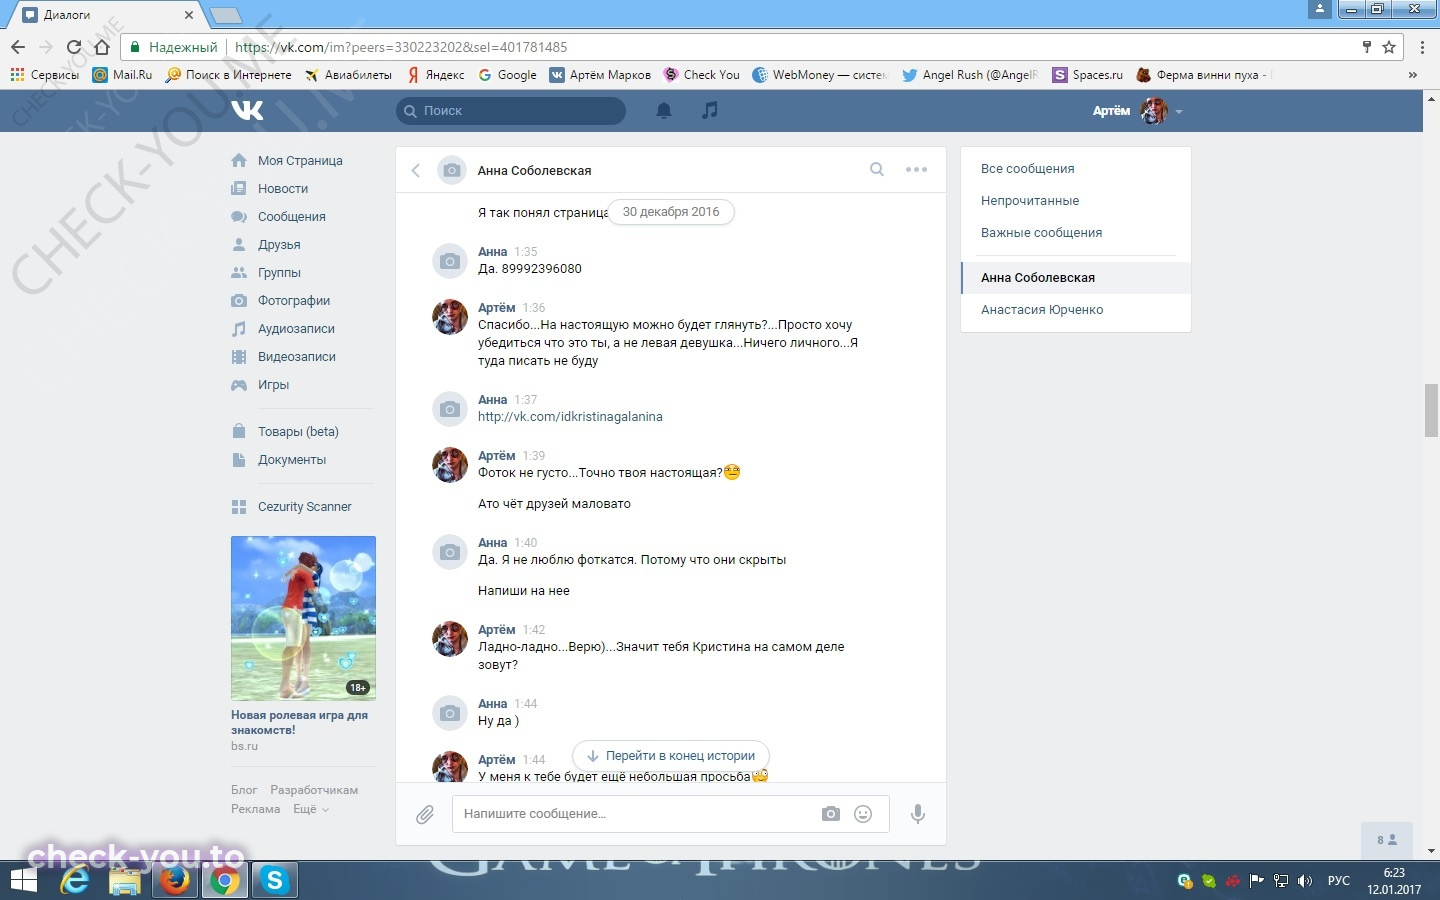Open the Артём profile dropdown in header

tap(1138, 111)
